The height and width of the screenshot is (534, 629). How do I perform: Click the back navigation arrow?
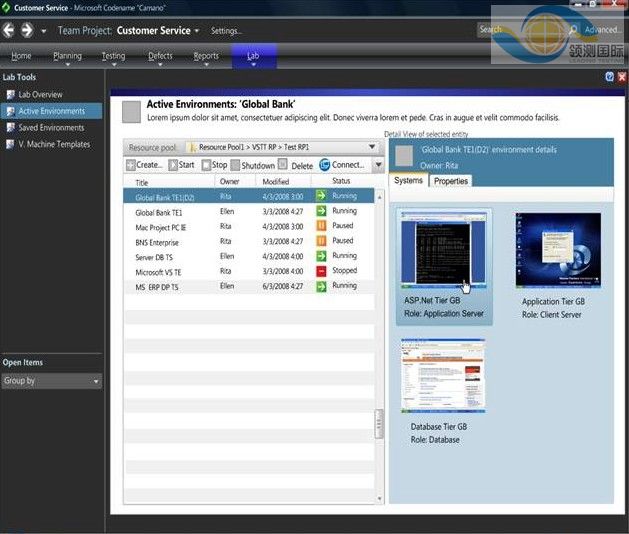(x=9, y=30)
